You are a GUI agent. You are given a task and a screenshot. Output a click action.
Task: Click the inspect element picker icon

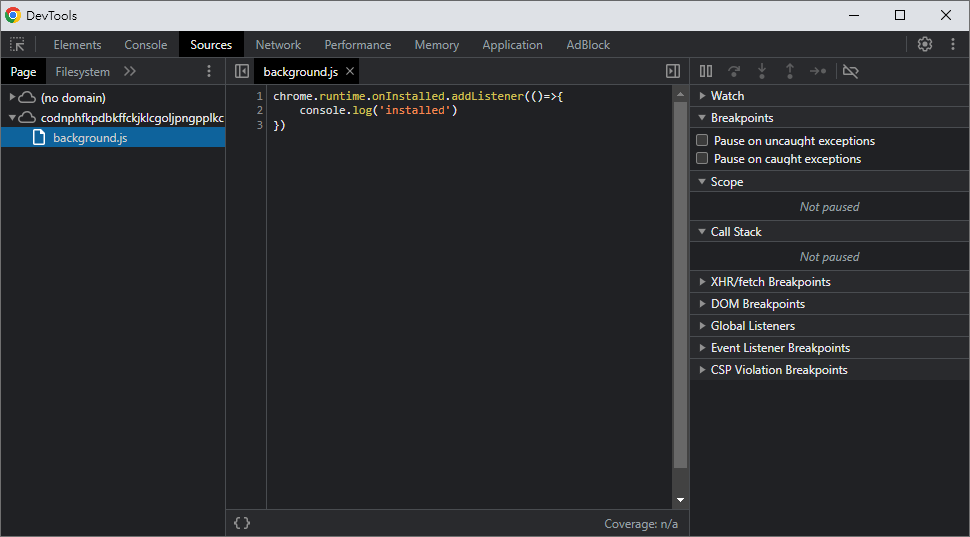click(18, 45)
